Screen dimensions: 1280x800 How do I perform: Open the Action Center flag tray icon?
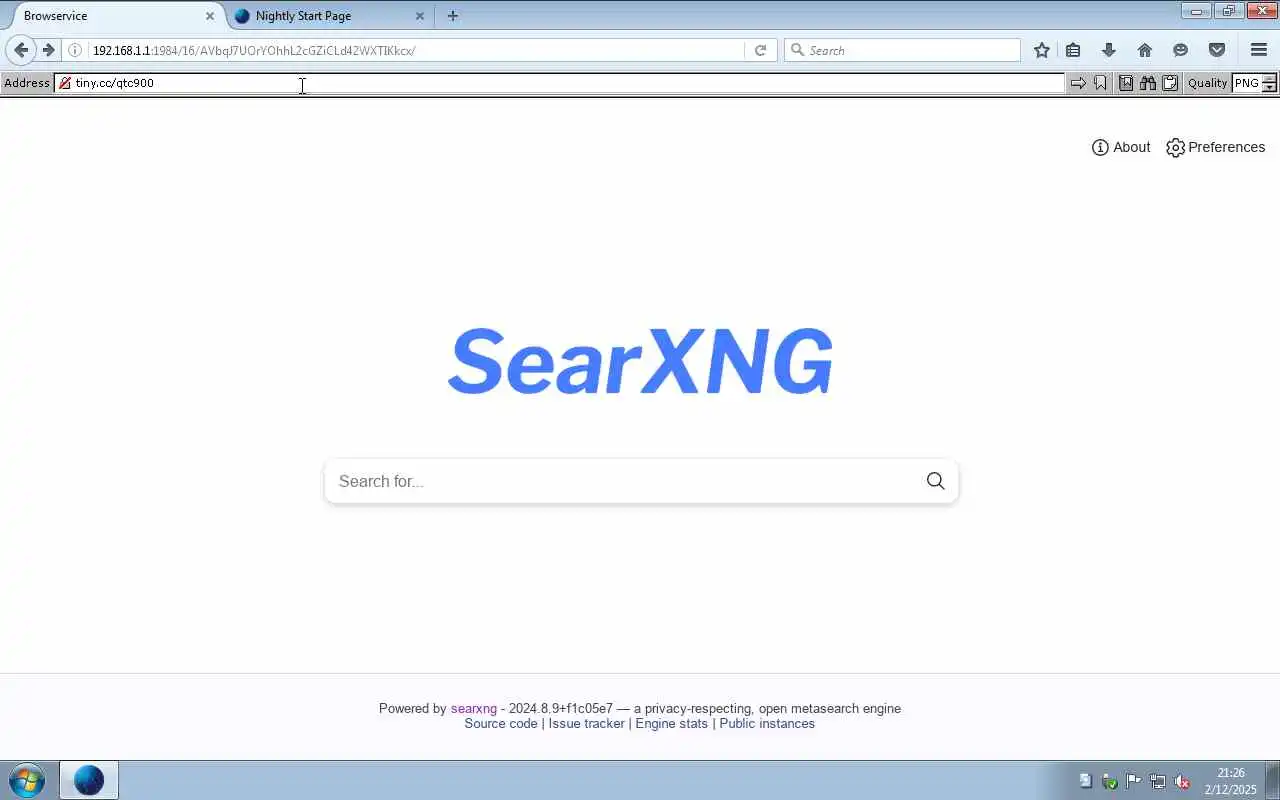click(x=1133, y=781)
